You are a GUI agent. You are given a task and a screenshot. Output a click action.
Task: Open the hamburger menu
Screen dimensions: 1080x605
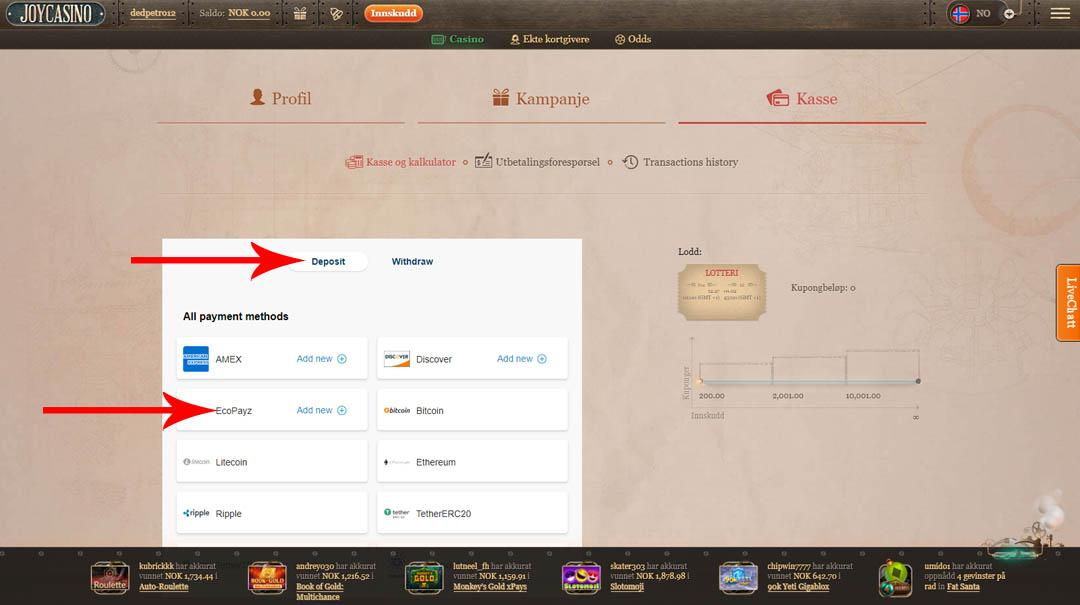coord(1060,13)
